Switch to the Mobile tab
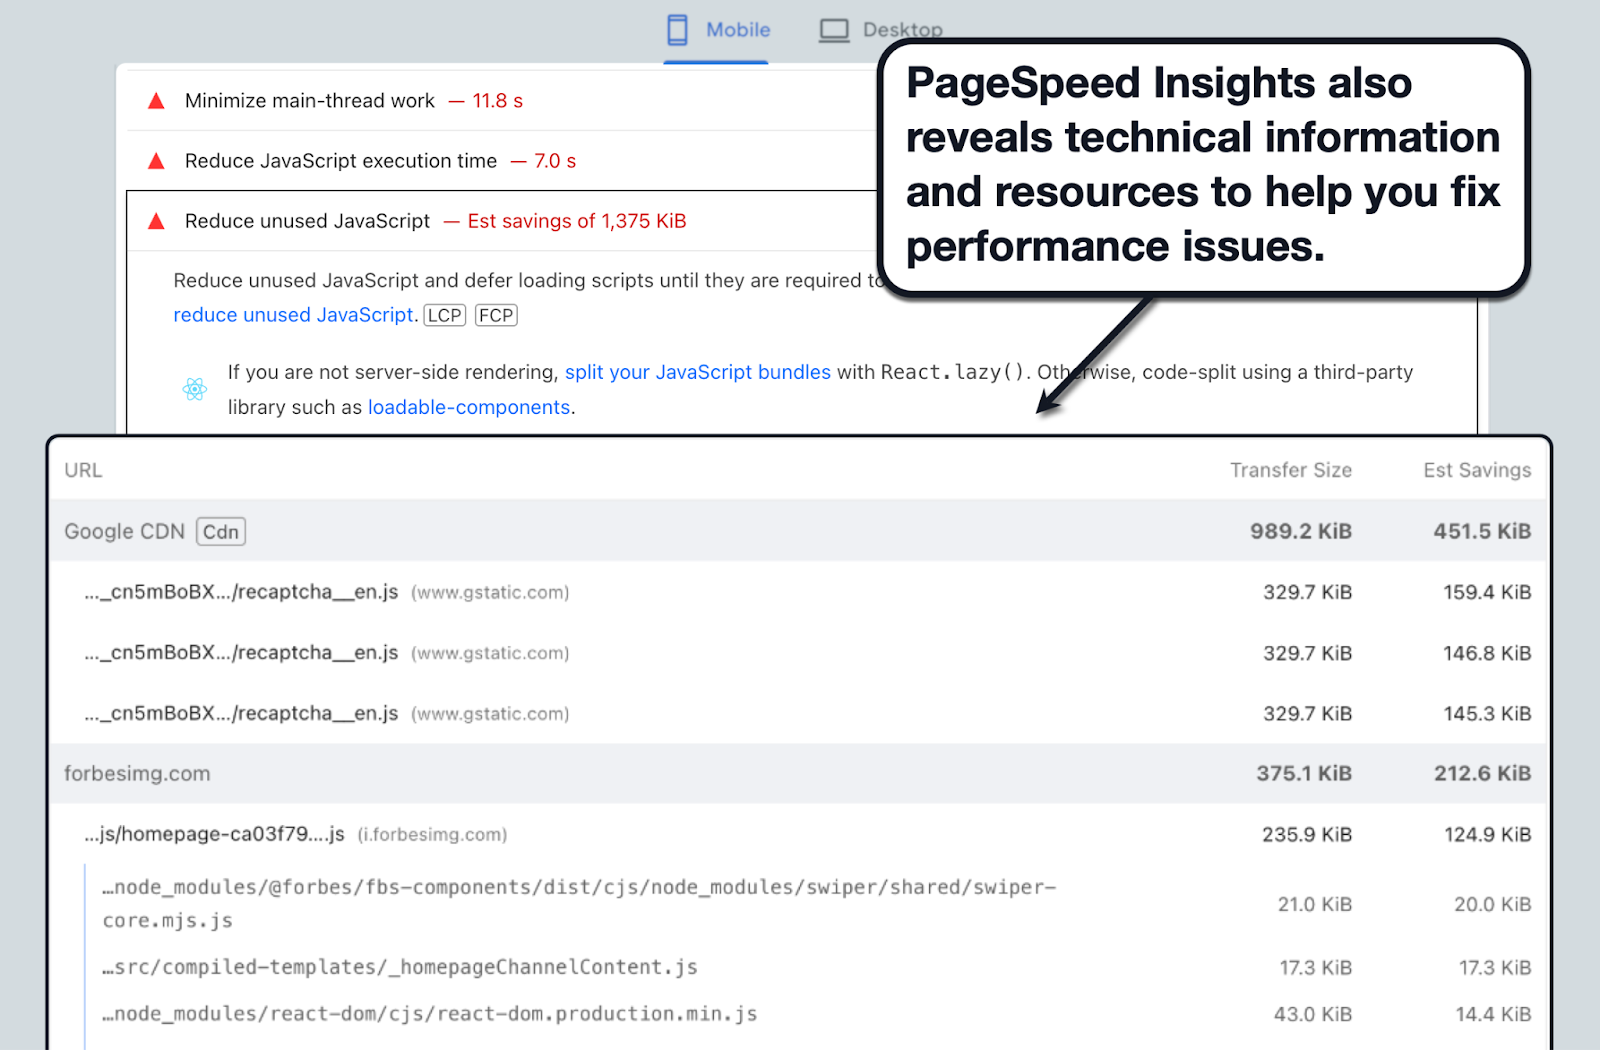The height and width of the screenshot is (1050, 1600). pyautogui.click(x=717, y=30)
